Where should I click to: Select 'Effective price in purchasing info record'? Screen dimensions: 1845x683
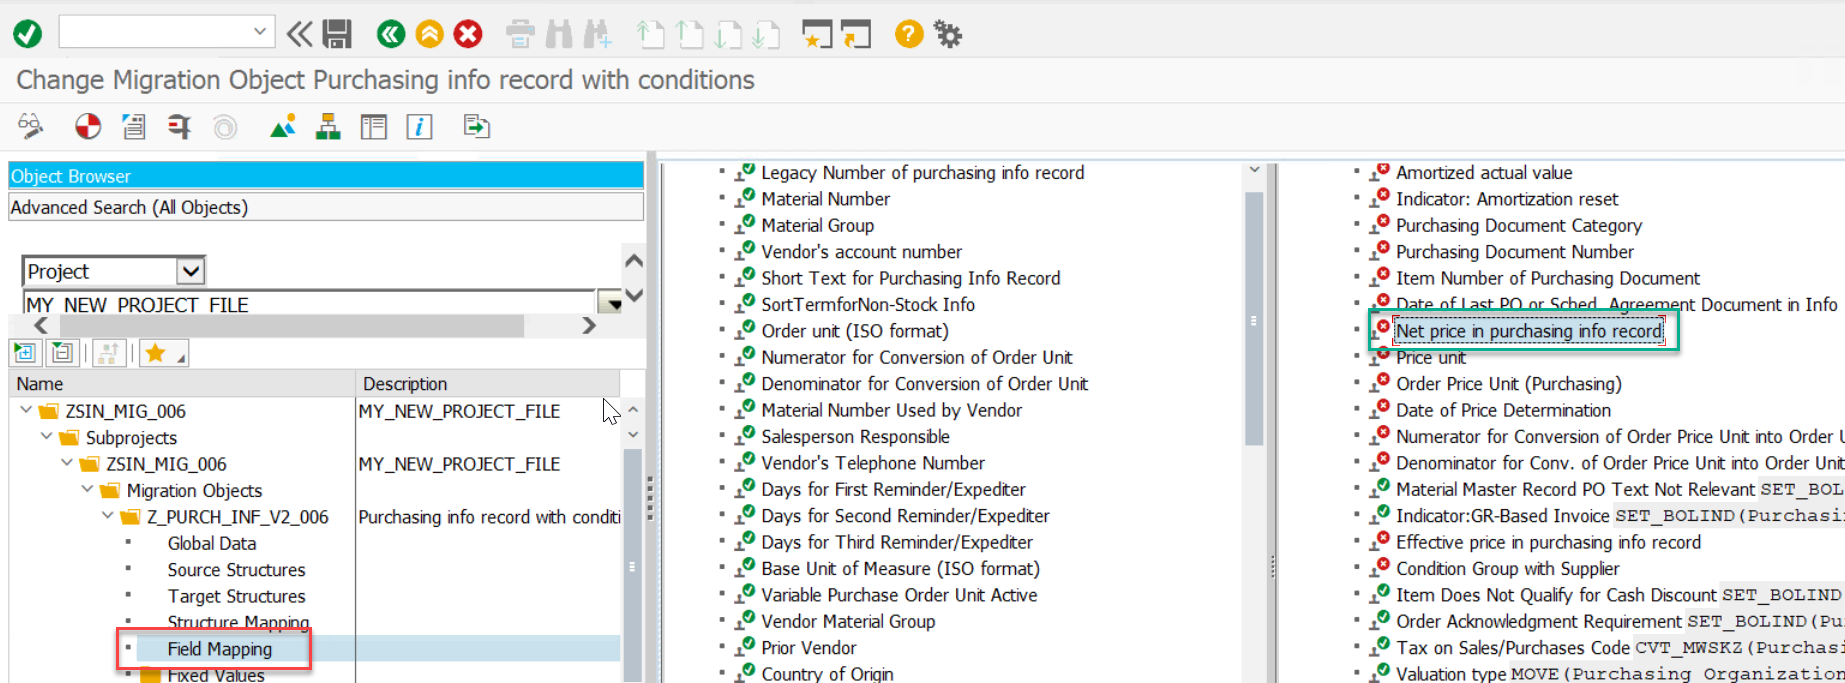pos(1548,542)
